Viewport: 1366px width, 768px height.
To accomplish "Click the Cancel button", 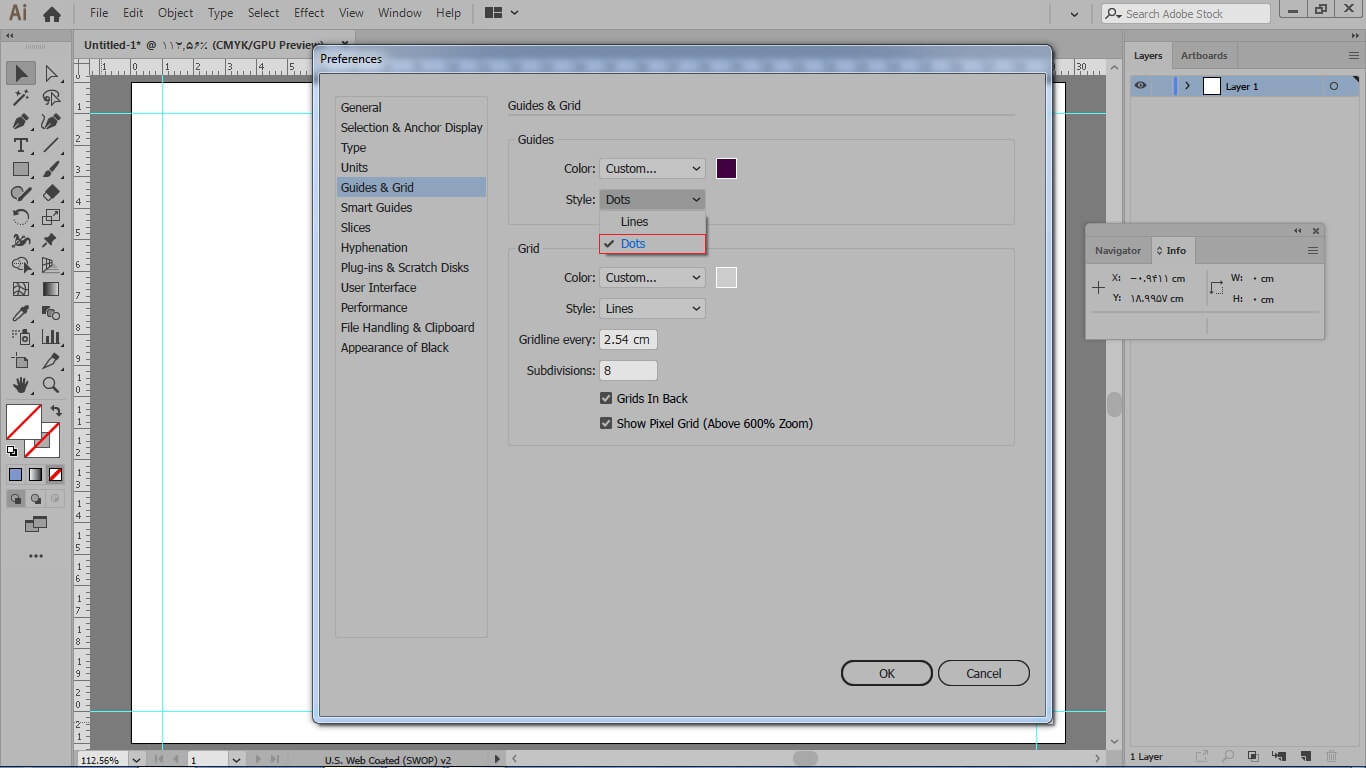I will coord(983,673).
